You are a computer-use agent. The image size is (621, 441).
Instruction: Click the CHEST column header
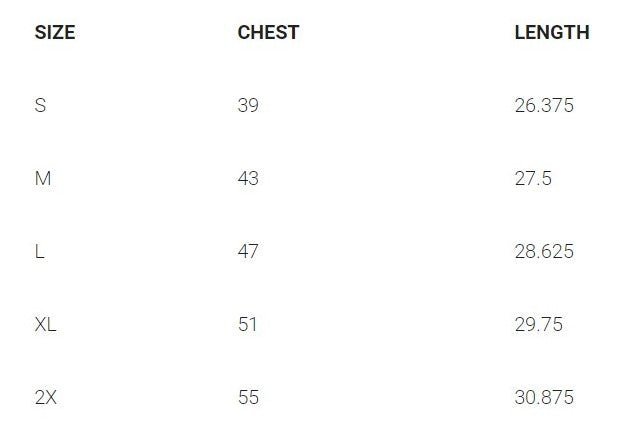[x=268, y=32]
